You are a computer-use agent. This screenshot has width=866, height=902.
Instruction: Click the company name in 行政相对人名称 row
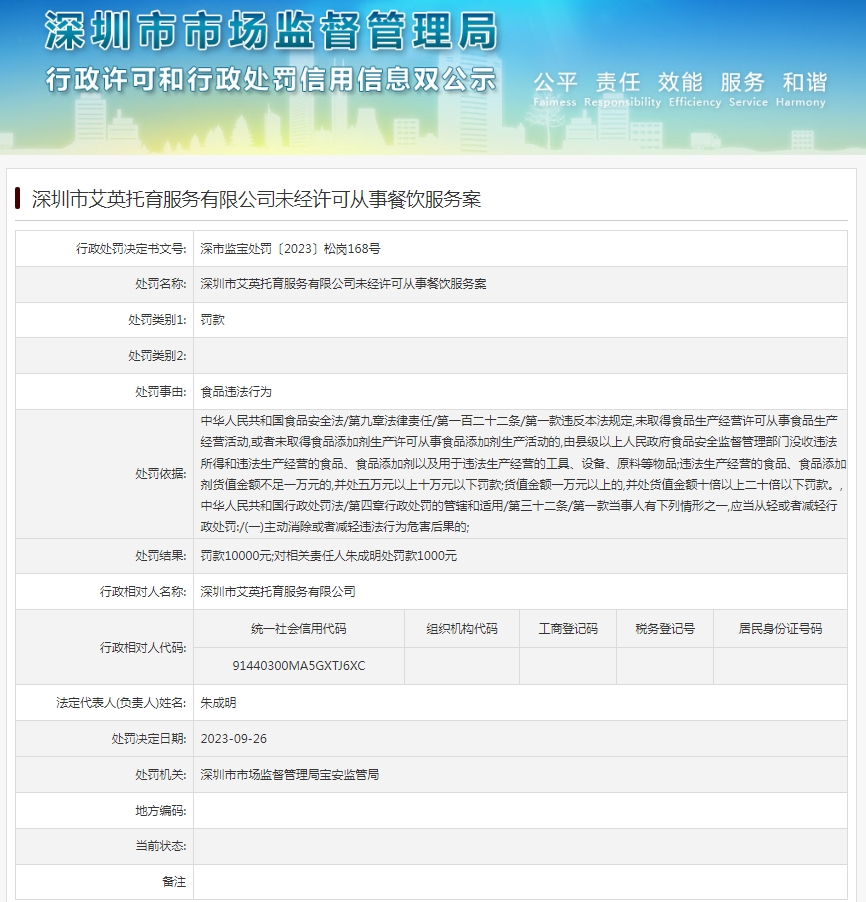tap(278, 591)
